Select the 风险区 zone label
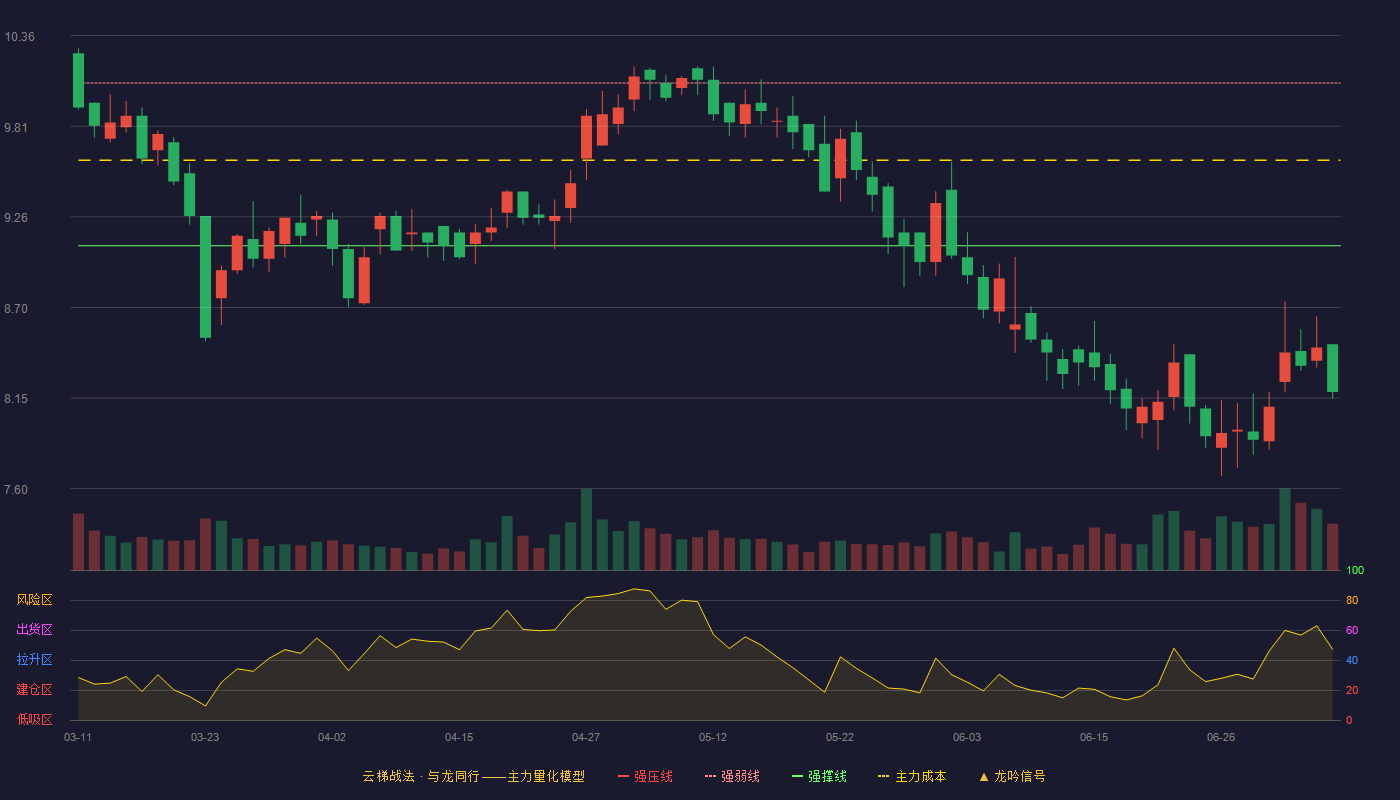Screen dimensions: 1400x800 coord(34,600)
